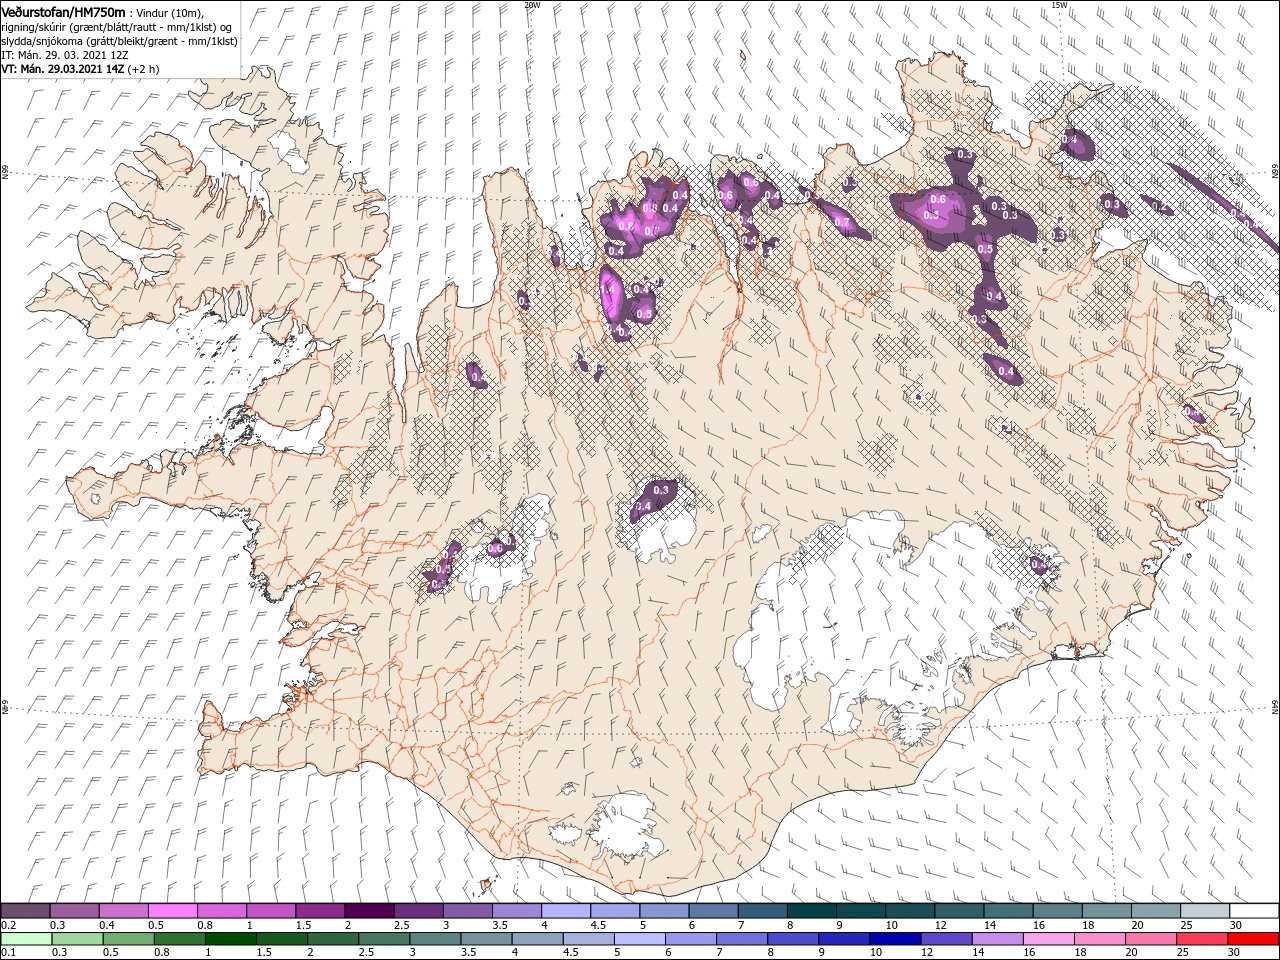1280x960 pixels.
Task: Click the '(+2 h)' forecast offset text
Action: pyautogui.click(x=143, y=69)
